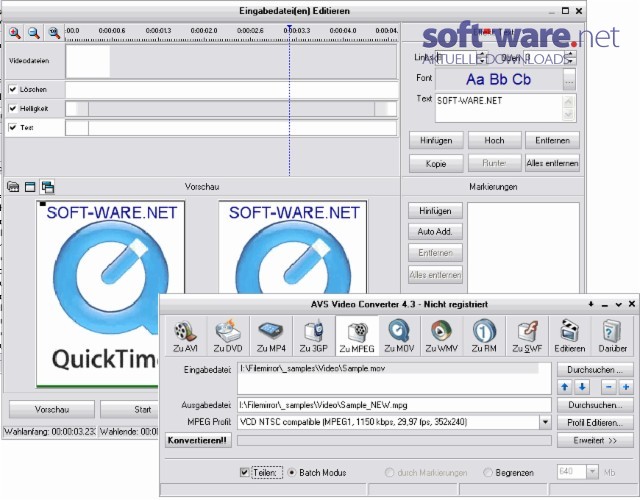Image resolution: width=640 pixels, height=500 pixels.
Task: Click the Kopie button
Action: coord(436,163)
